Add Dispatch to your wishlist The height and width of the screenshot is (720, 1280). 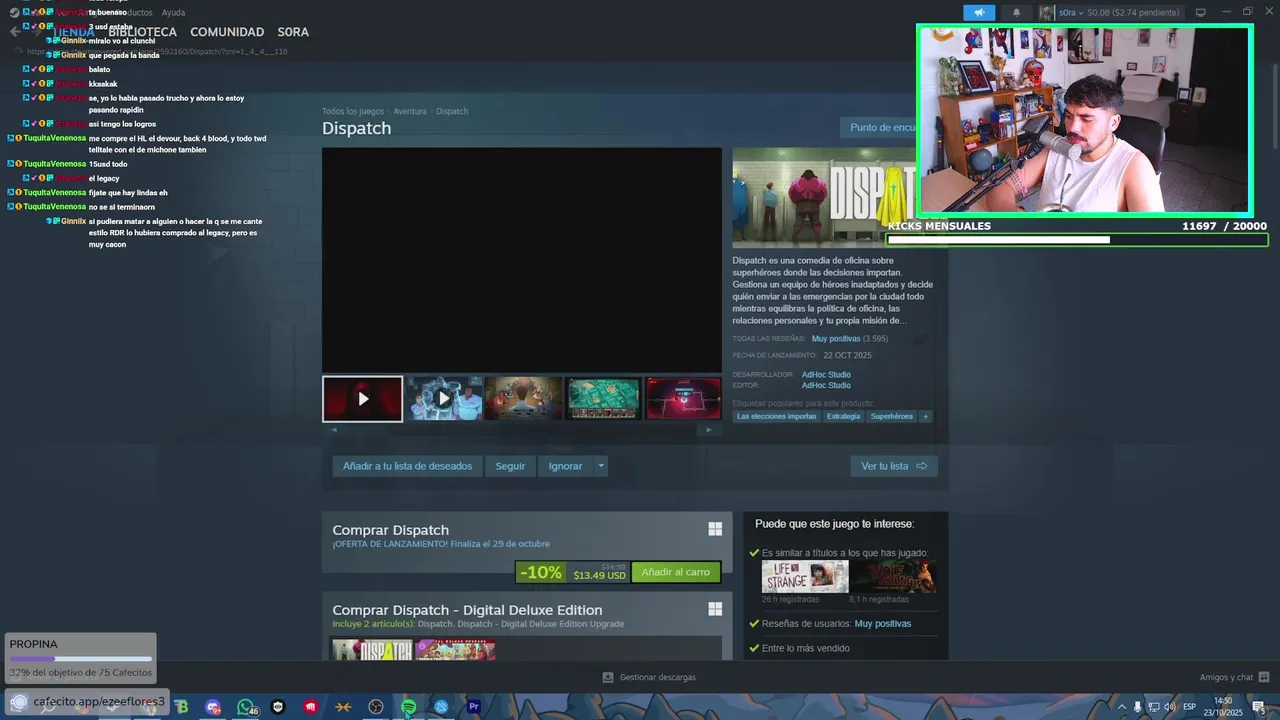pos(407,466)
